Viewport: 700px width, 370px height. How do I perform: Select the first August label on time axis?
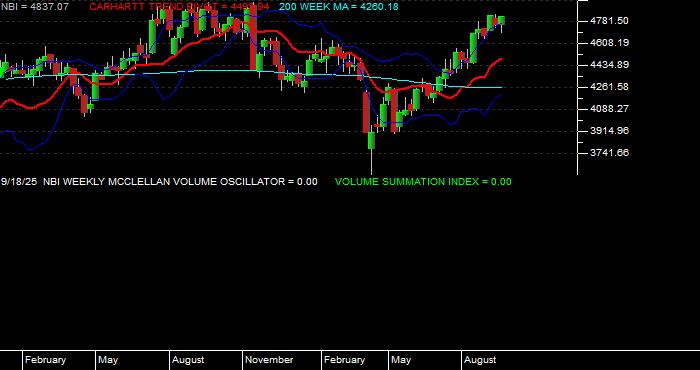(x=188, y=360)
